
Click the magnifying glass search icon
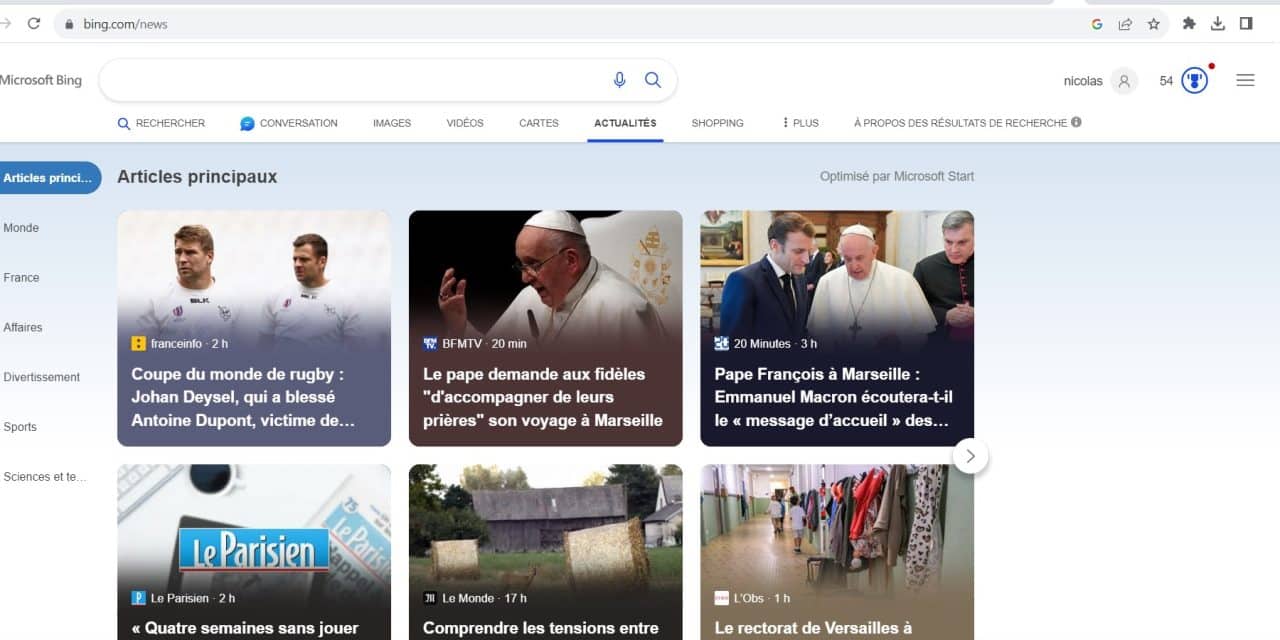point(653,80)
